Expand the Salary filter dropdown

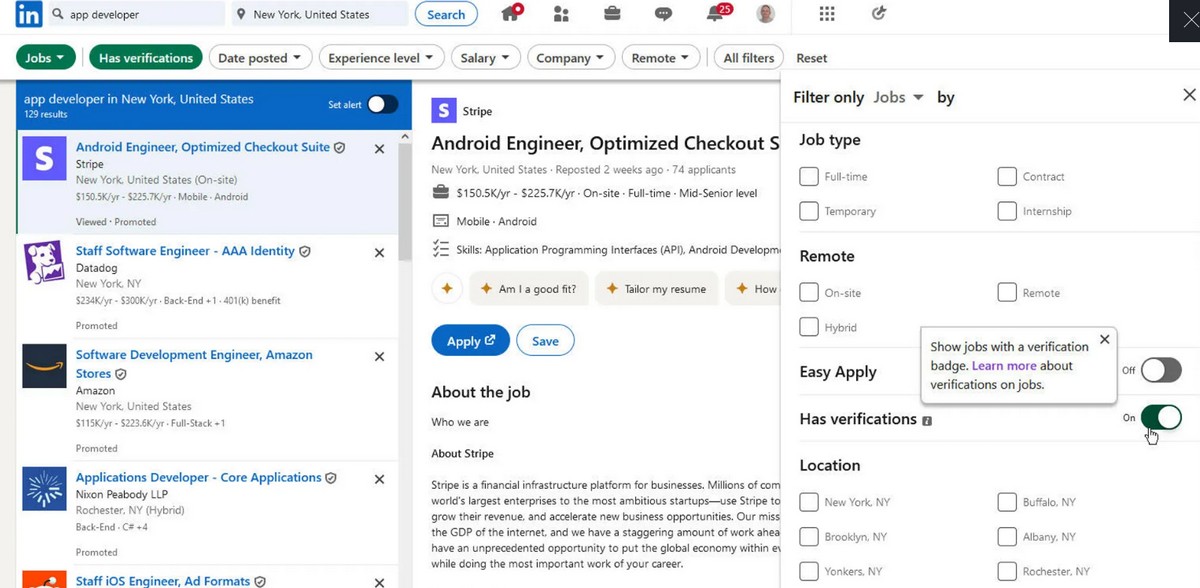pos(484,58)
